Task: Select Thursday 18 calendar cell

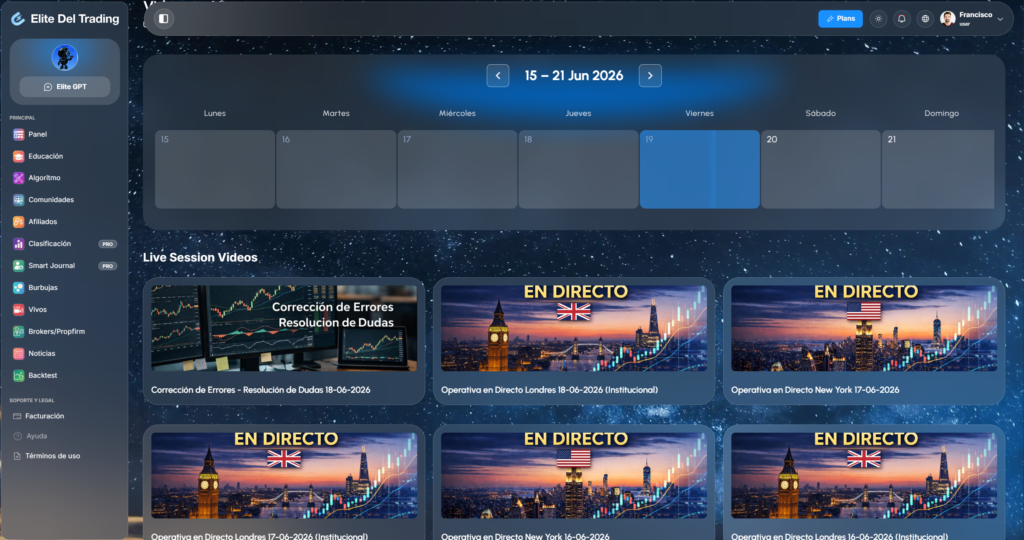Action: coord(579,170)
